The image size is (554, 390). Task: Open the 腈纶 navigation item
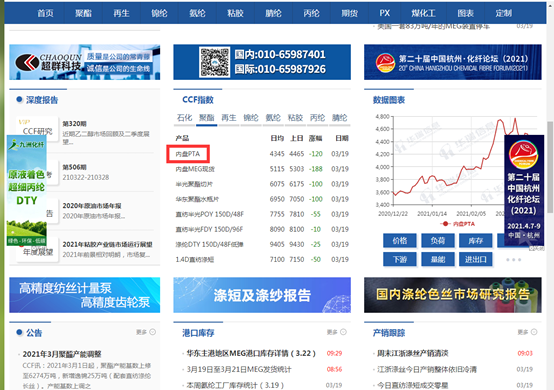pos(273,13)
